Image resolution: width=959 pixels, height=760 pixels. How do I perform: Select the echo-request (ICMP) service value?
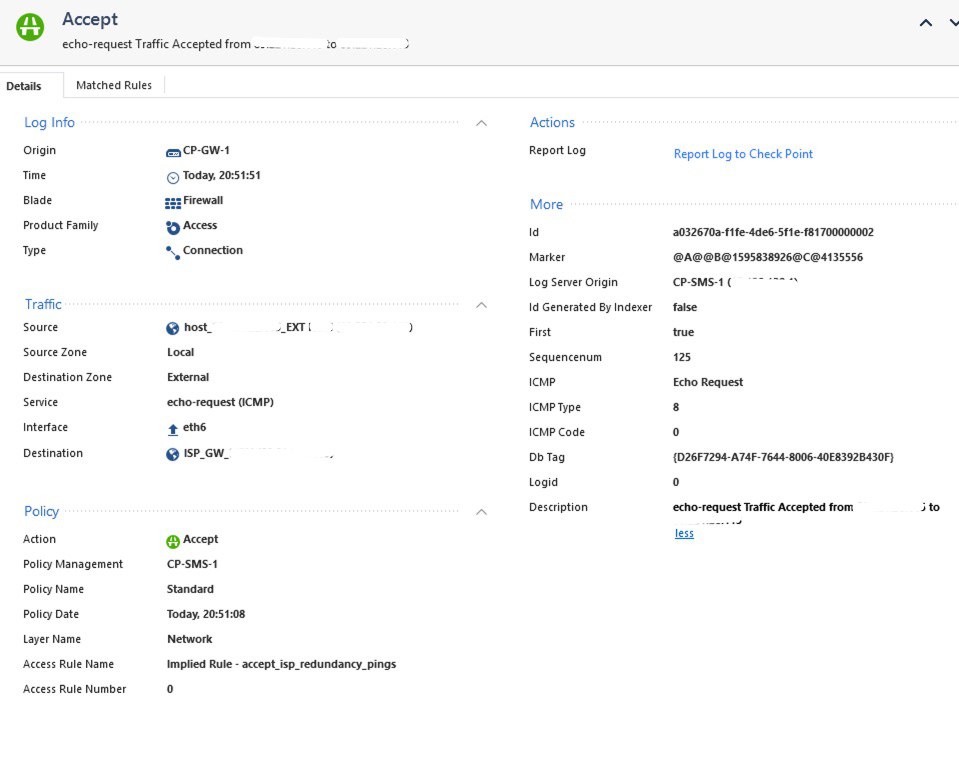(x=220, y=402)
